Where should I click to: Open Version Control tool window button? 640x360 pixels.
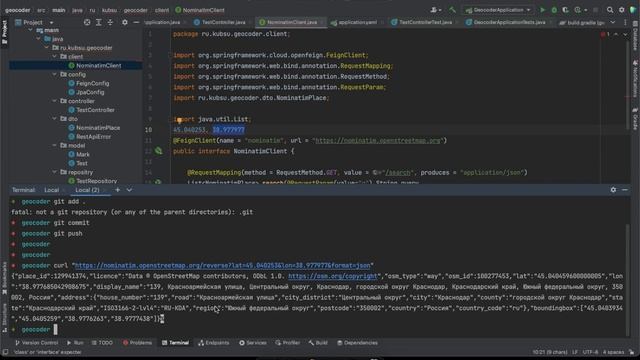pyautogui.click(x=36, y=343)
